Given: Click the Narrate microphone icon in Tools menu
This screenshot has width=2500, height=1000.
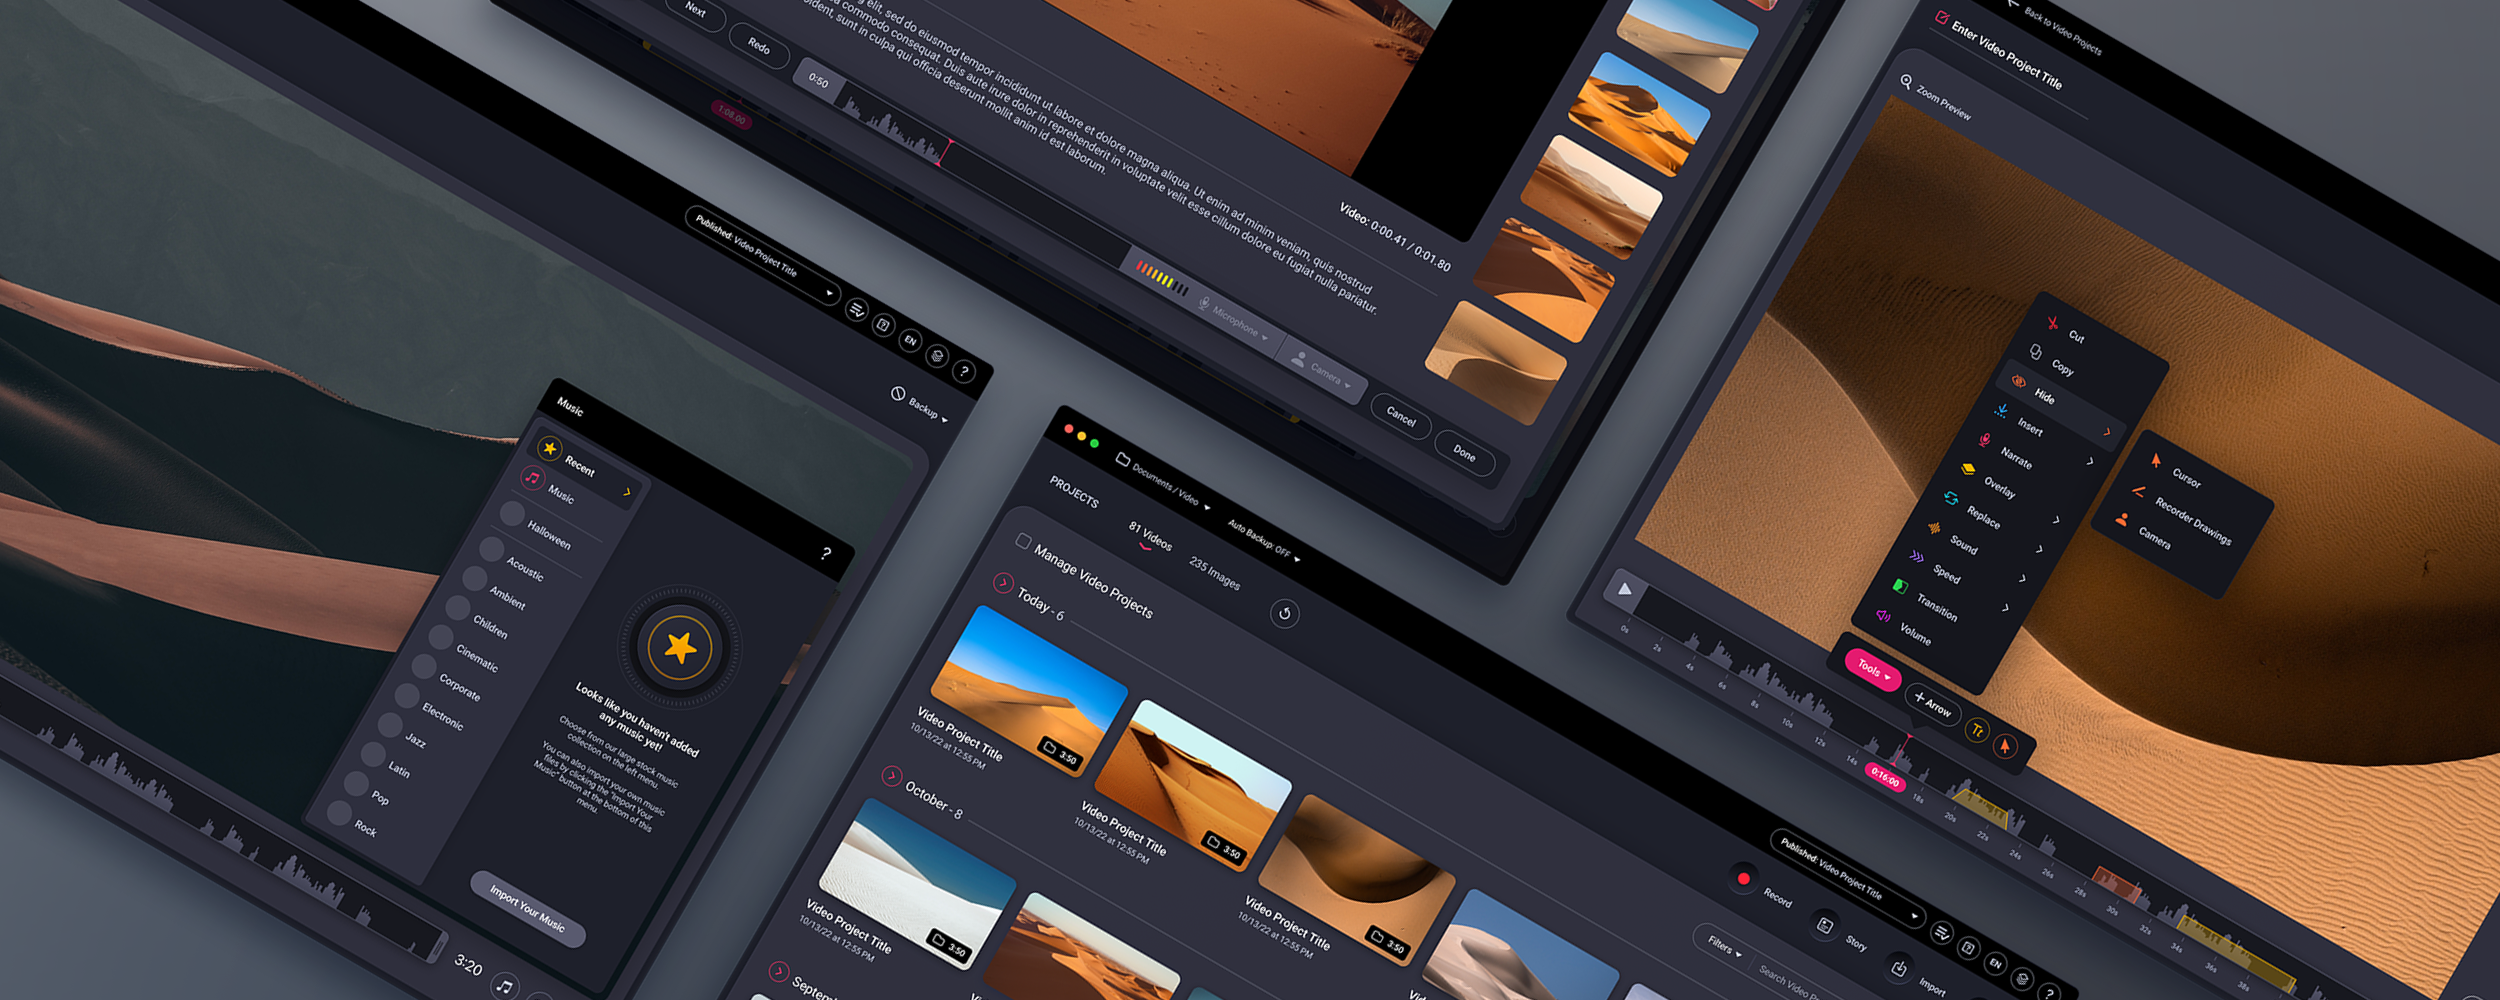Looking at the screenshot, I should pos(1985,440).
